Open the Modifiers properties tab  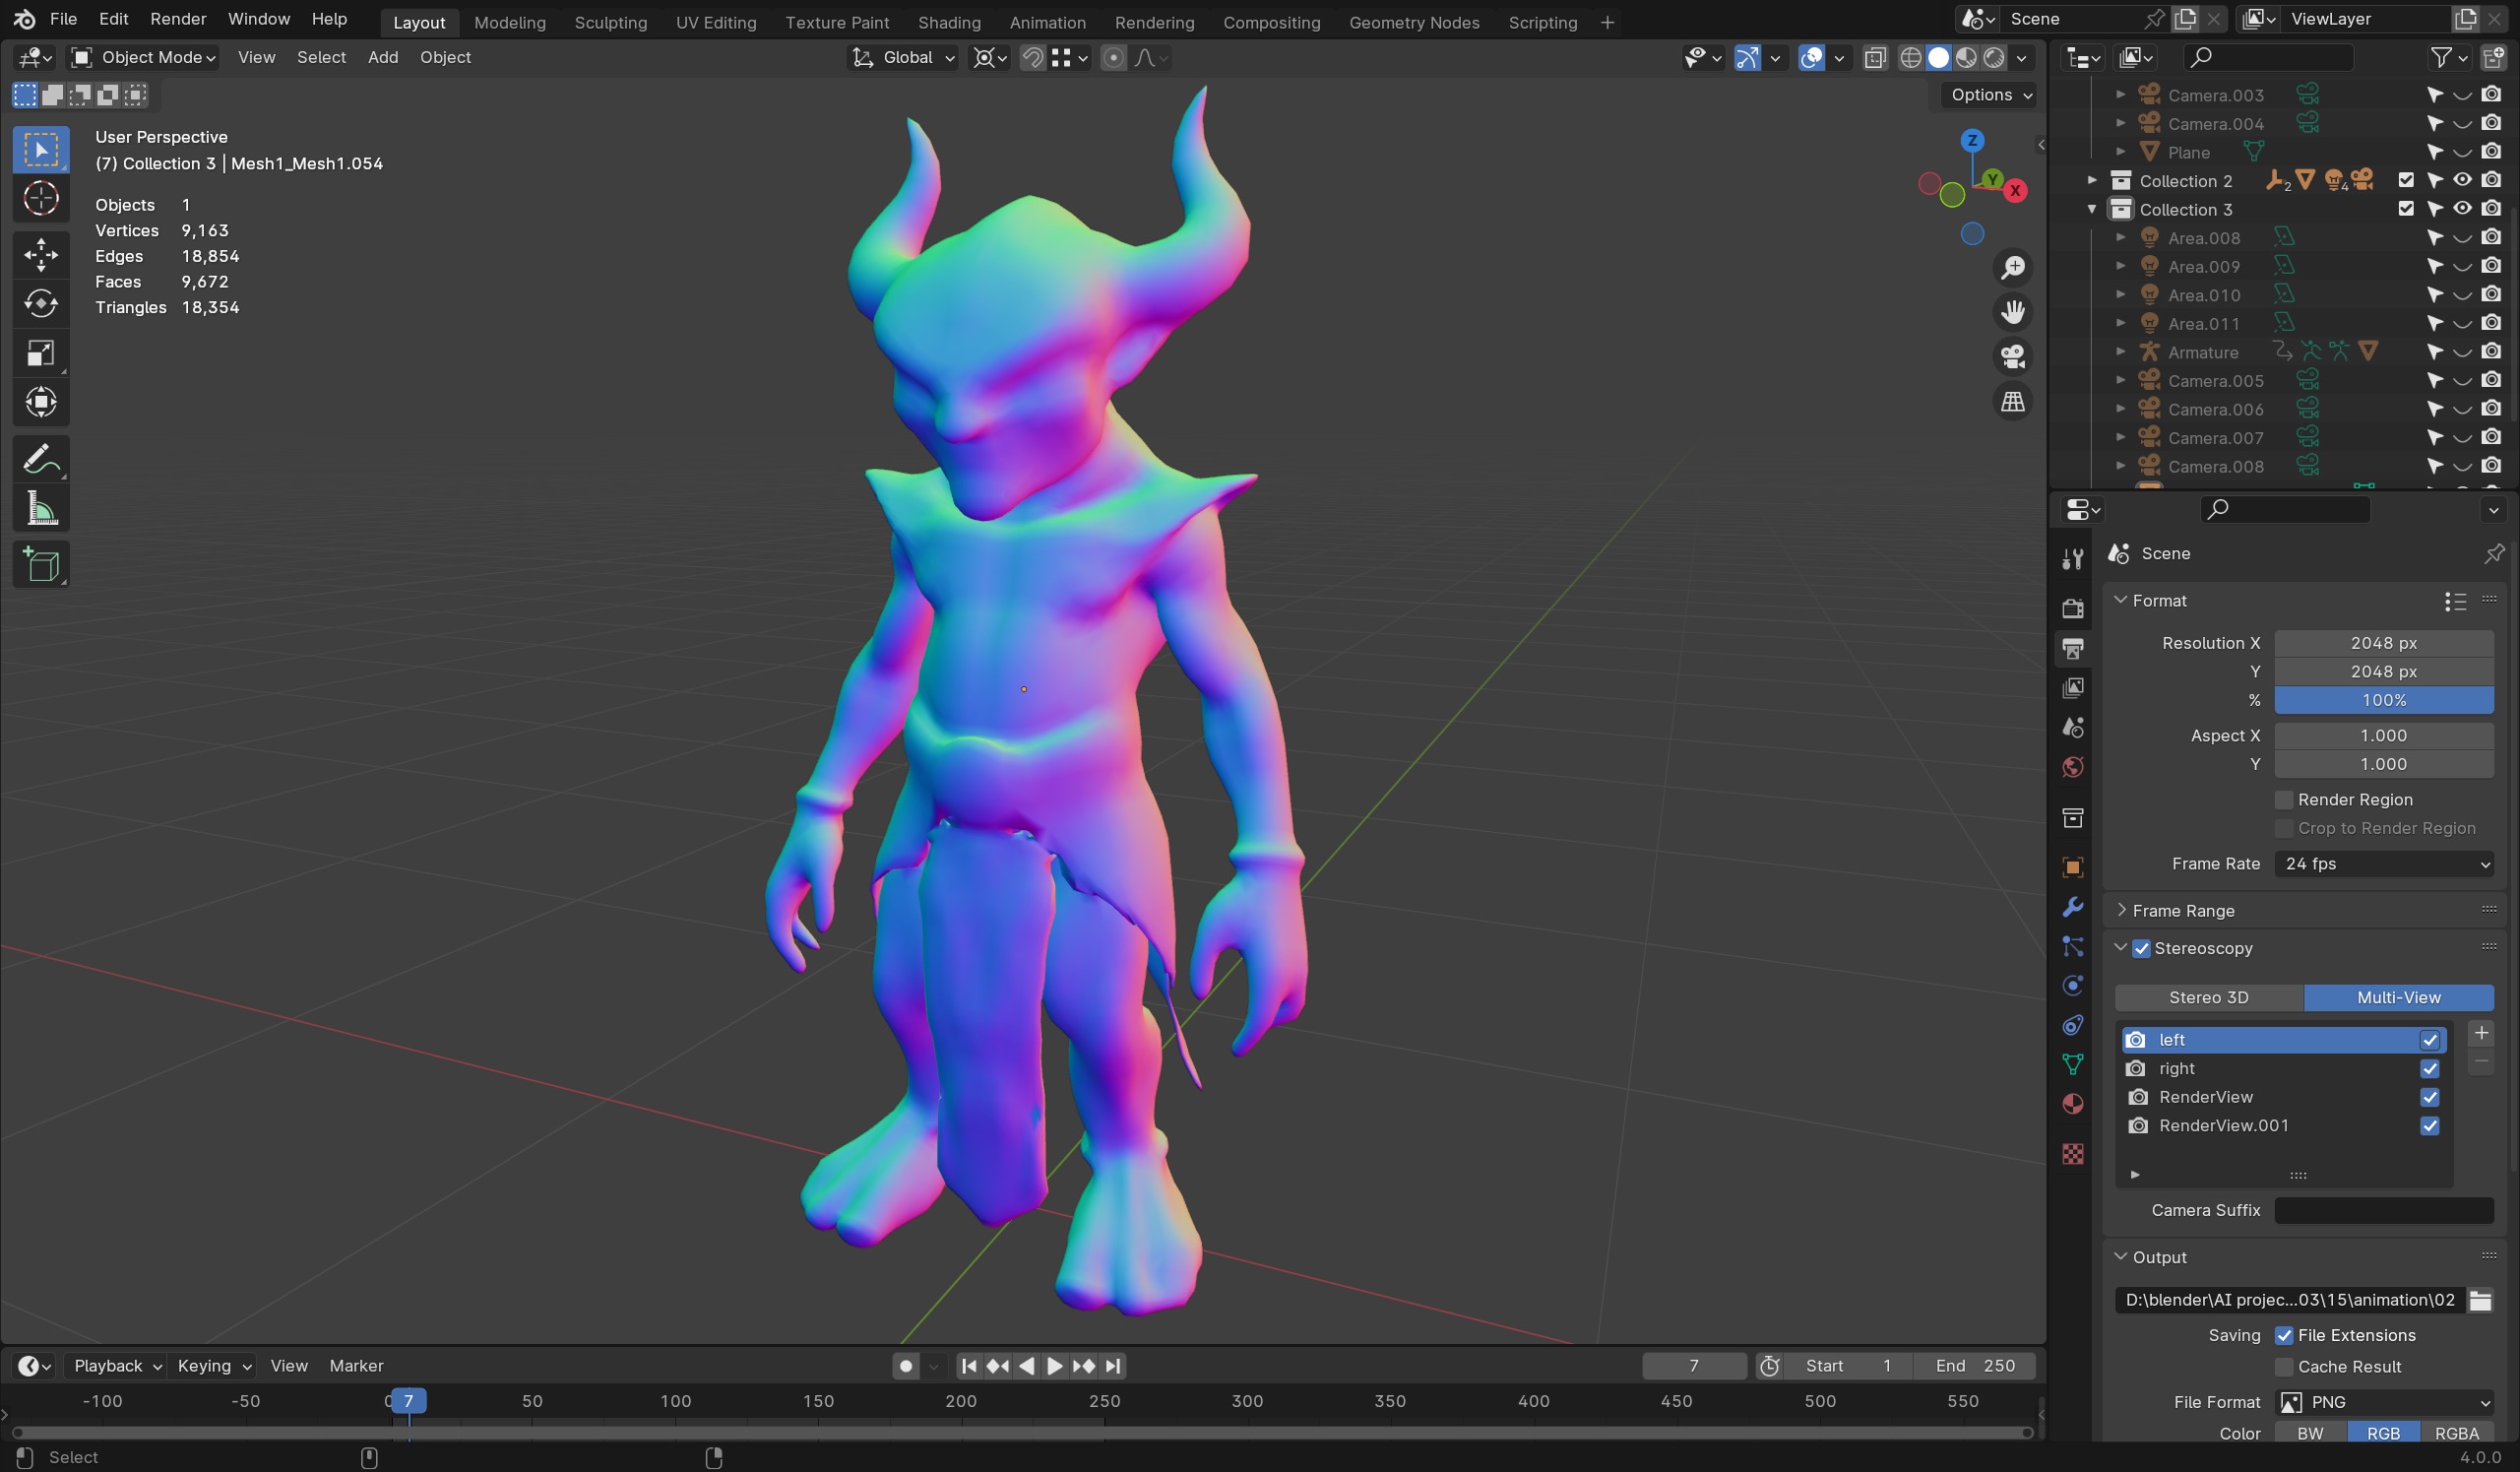click(2072, 907)
